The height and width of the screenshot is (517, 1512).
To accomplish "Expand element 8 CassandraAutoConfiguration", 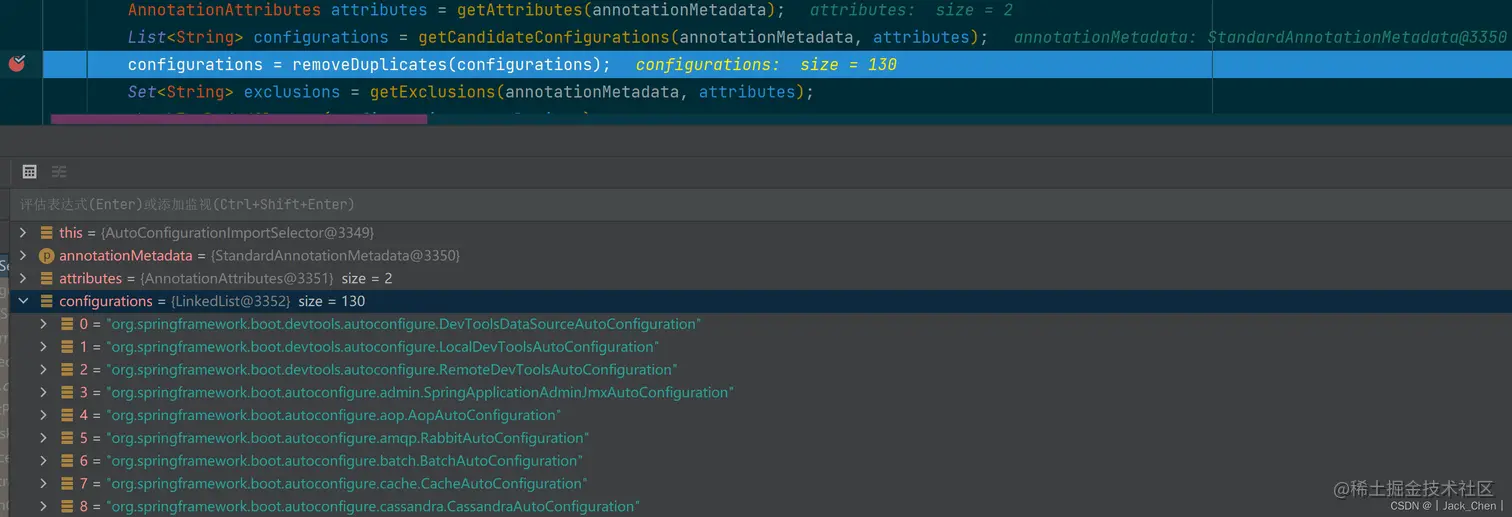I will tap(43, 506).
